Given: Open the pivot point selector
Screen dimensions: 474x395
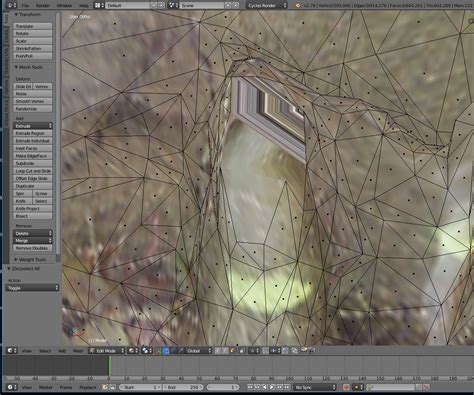Looking at the screenshot, I should click(146, 350).
